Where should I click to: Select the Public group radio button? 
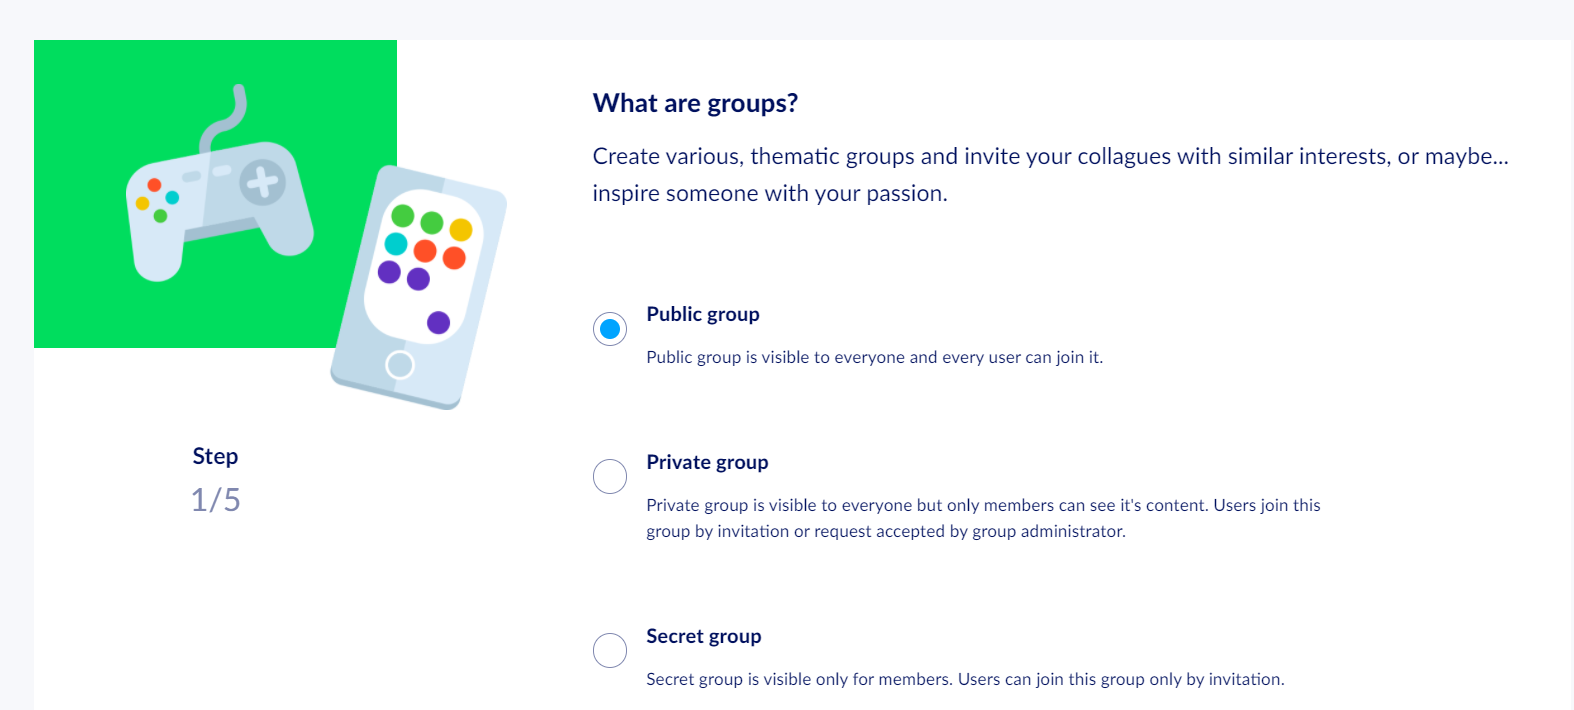pyautogui.click(x=610, y=329)
